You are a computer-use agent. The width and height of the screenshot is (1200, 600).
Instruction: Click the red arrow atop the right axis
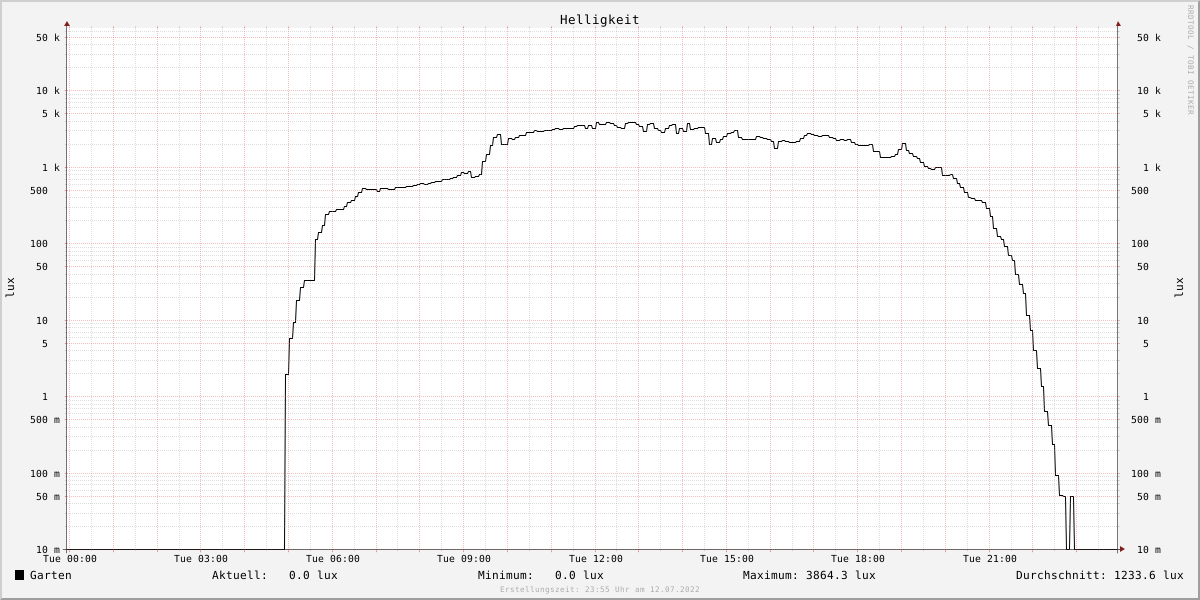1118,23
